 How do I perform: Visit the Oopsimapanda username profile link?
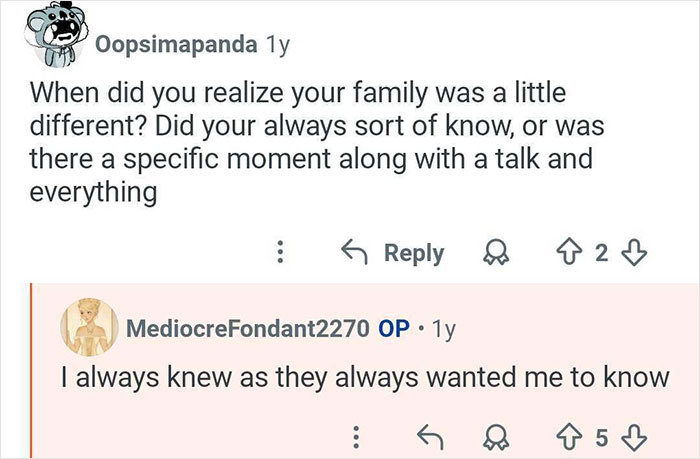pyautogui.click(x=176, y=45)
